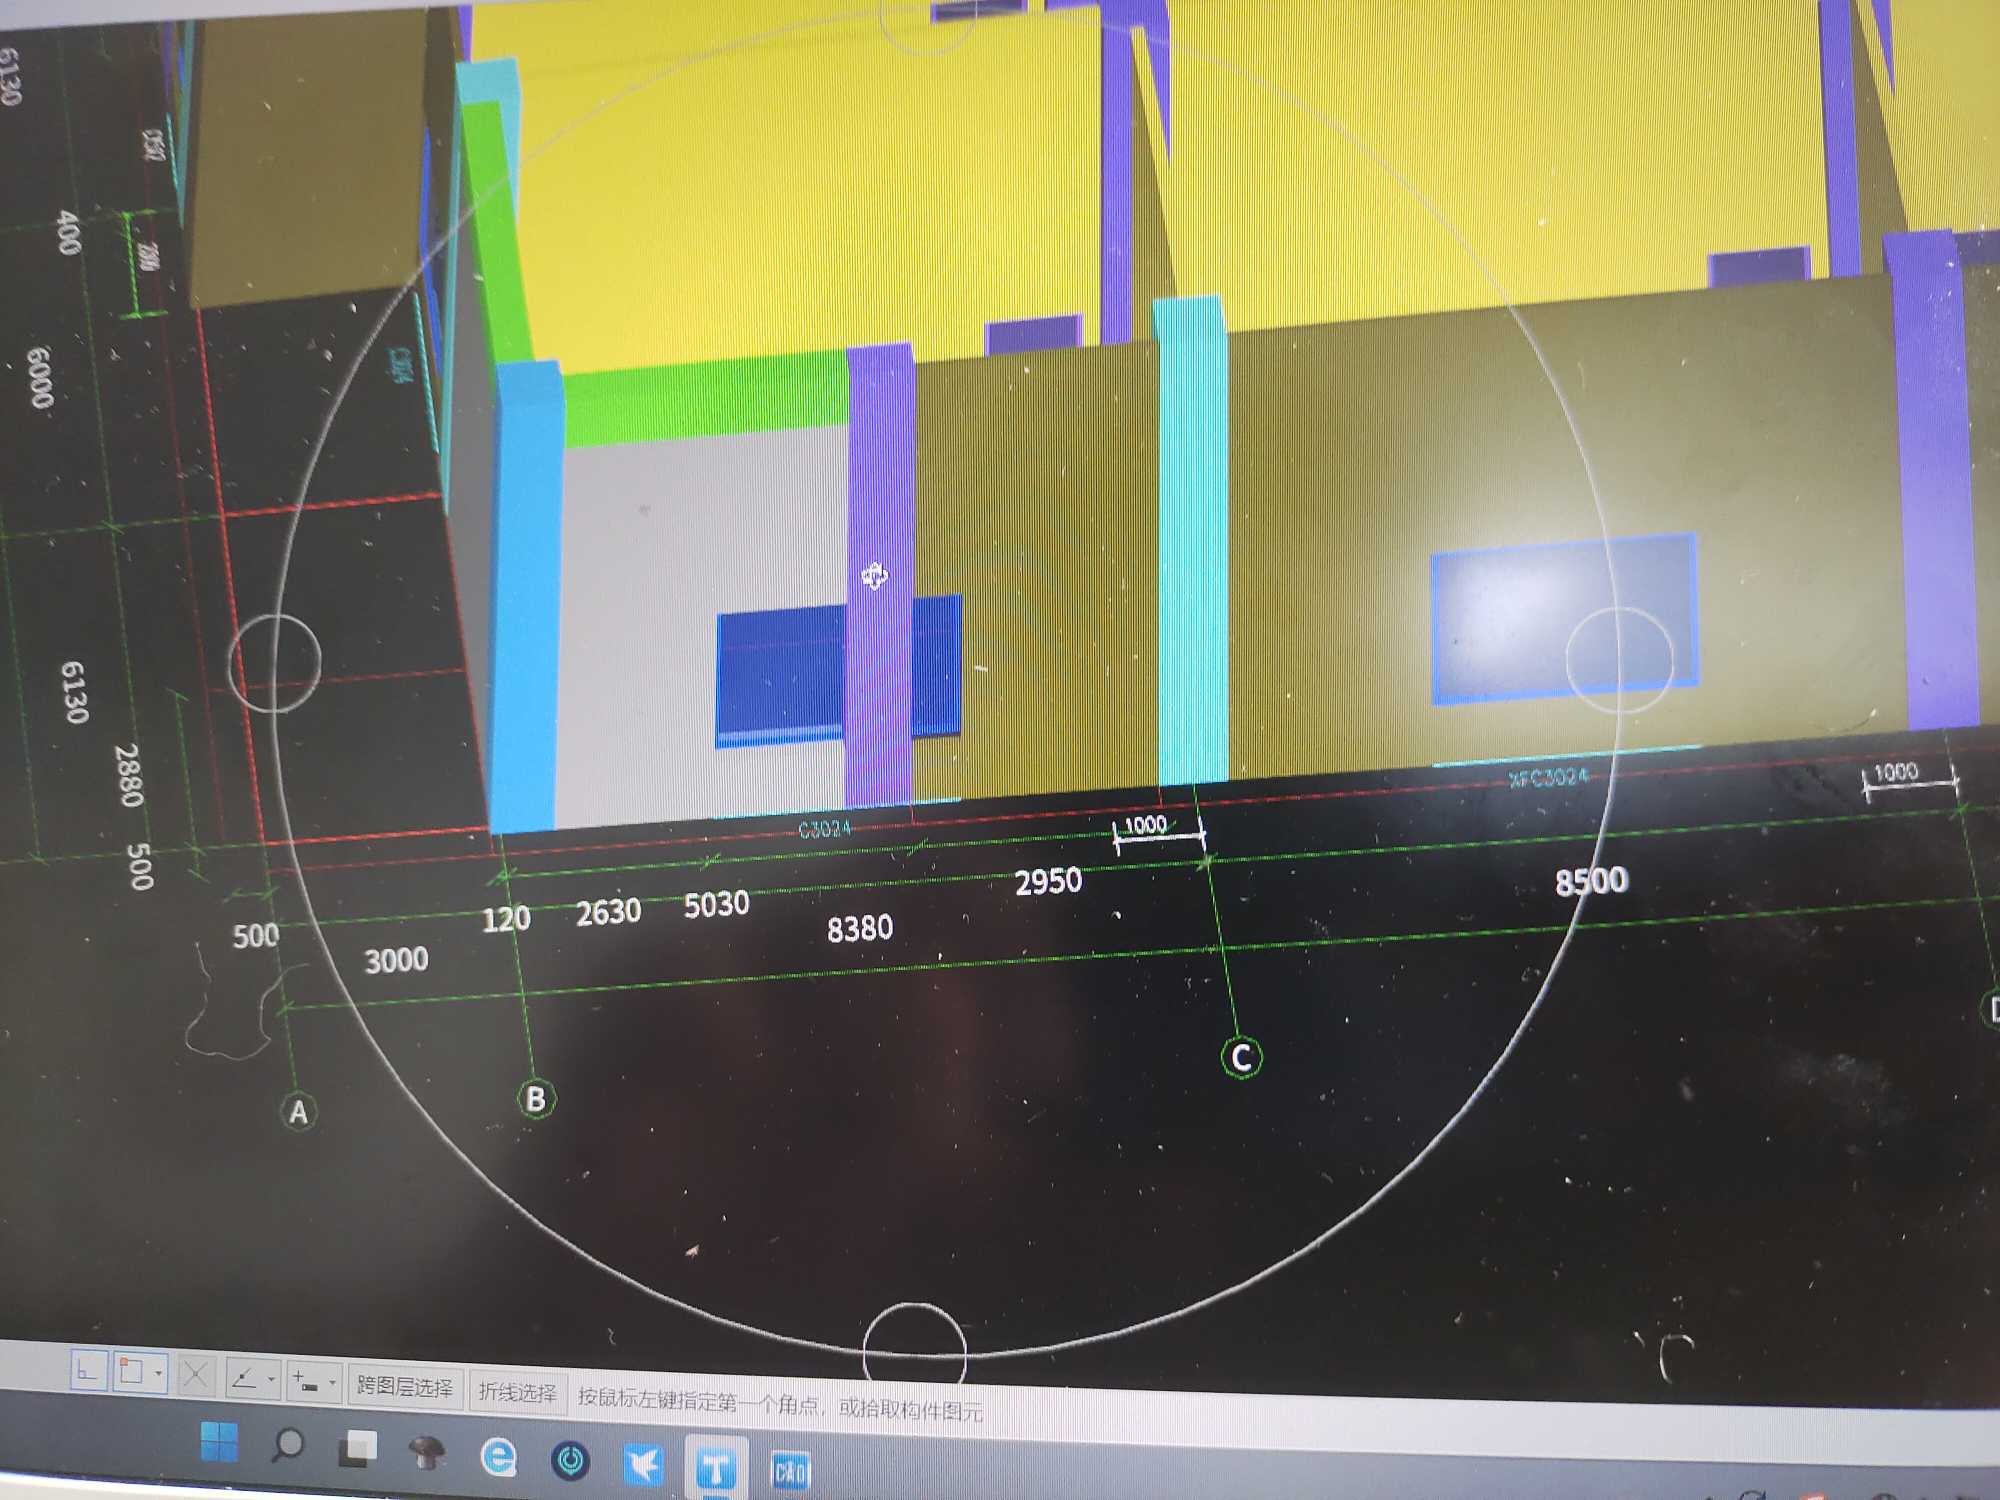This screenshot has width=2000, height=1500.
Task: Click the 2880 vertical dimension text
Action: (x=128, y=775)
